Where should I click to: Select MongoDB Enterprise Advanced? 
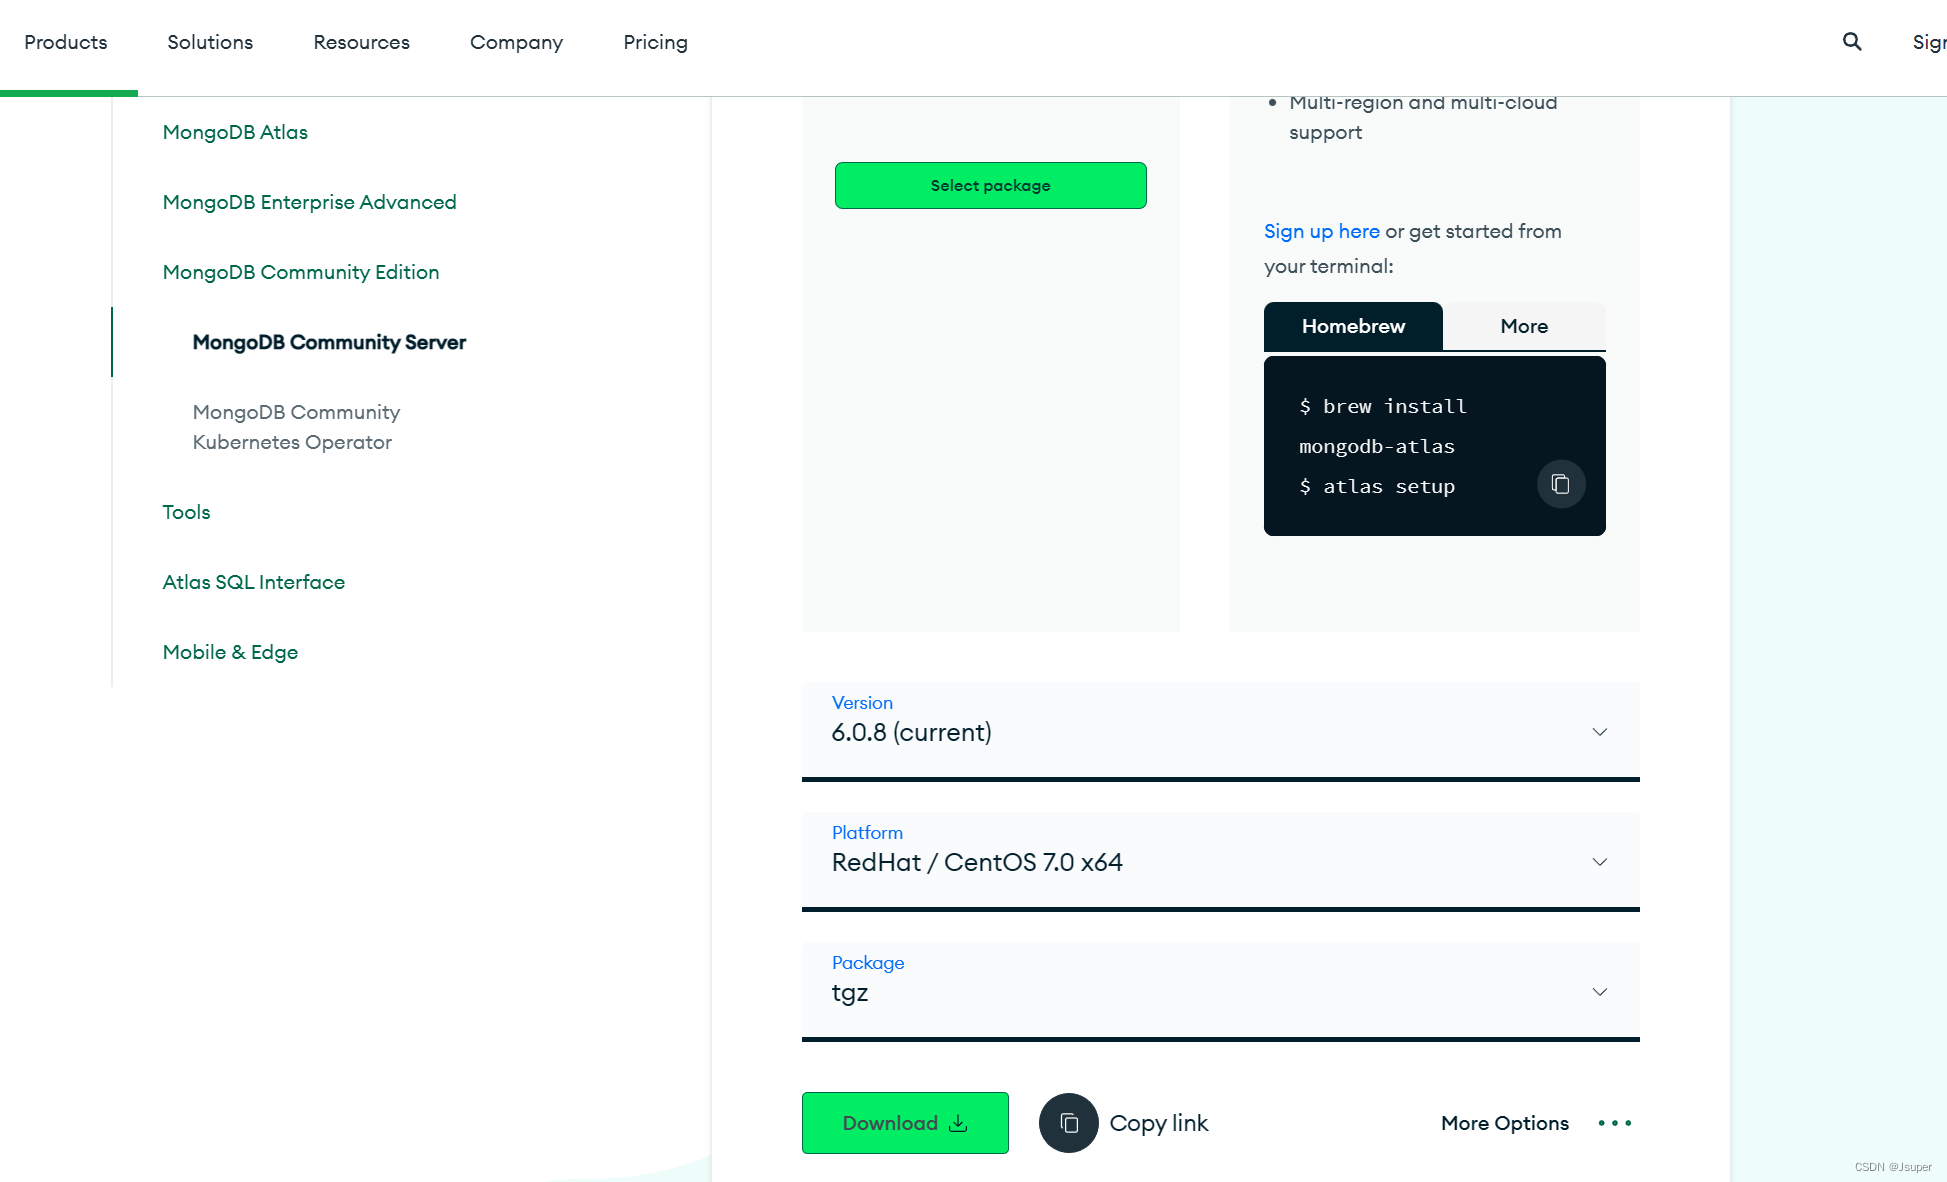point(309,202)
